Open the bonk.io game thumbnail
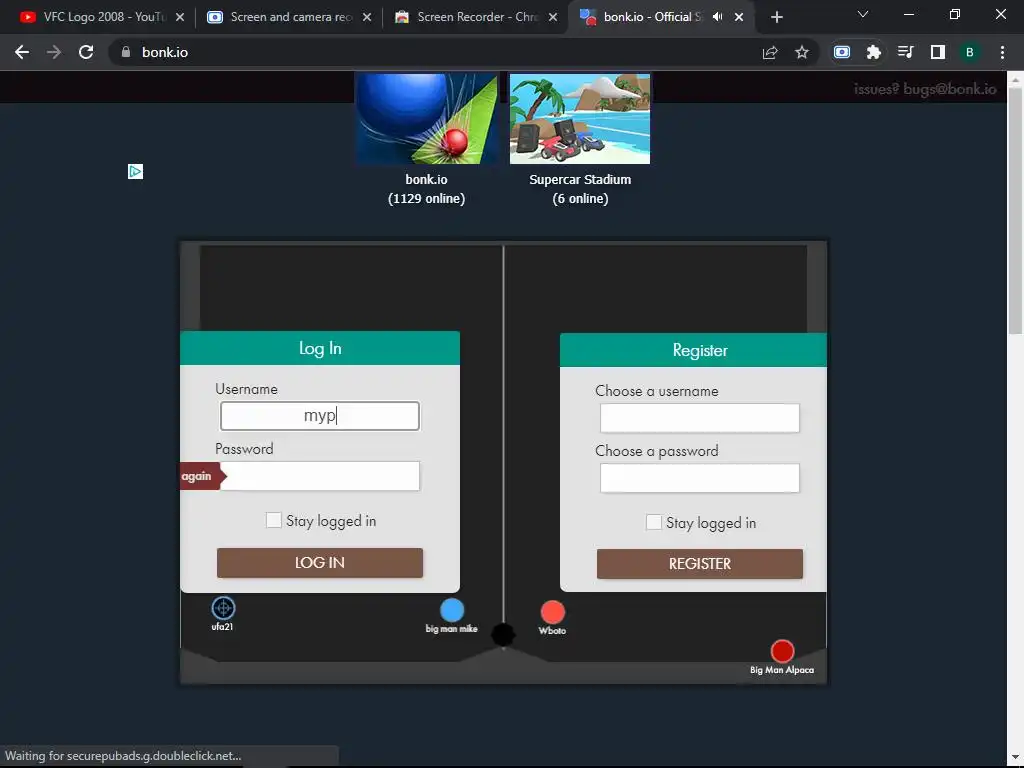 tap(426, 118)
